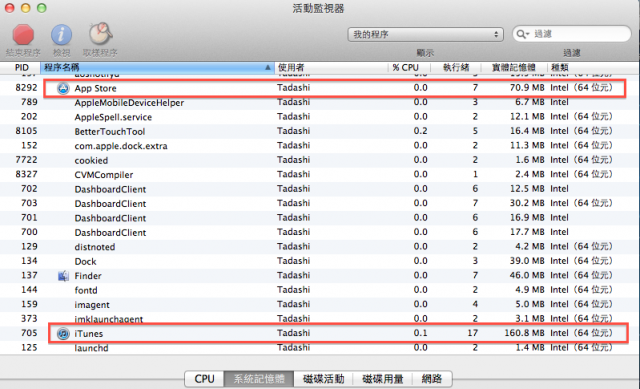The image size is (640, 389).
Task: Select the Dock process
Action: pyautogui.click(x=320, y=261)
